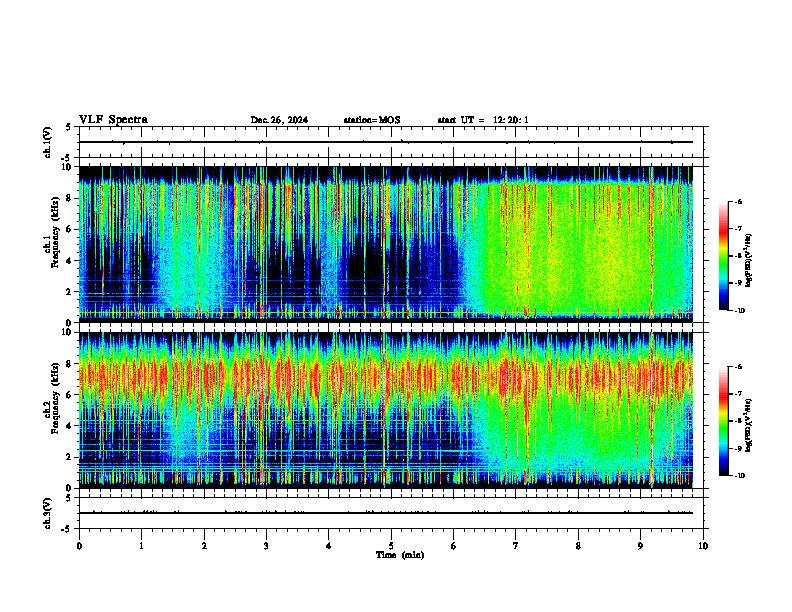Click the time axis tick label '9'
This screenshot has height=612, width=792.
tap(640, 546)
